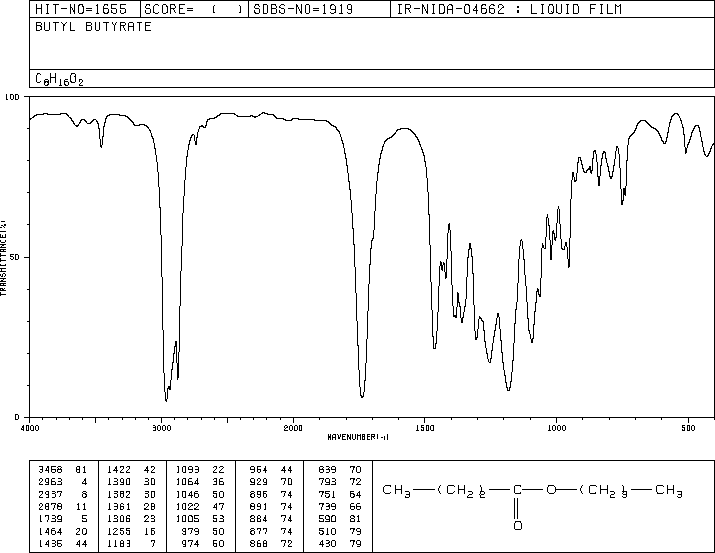Select peak table entry 430
Screen dimensions: 715x553
pyautogui.click(x=340, y=544)
